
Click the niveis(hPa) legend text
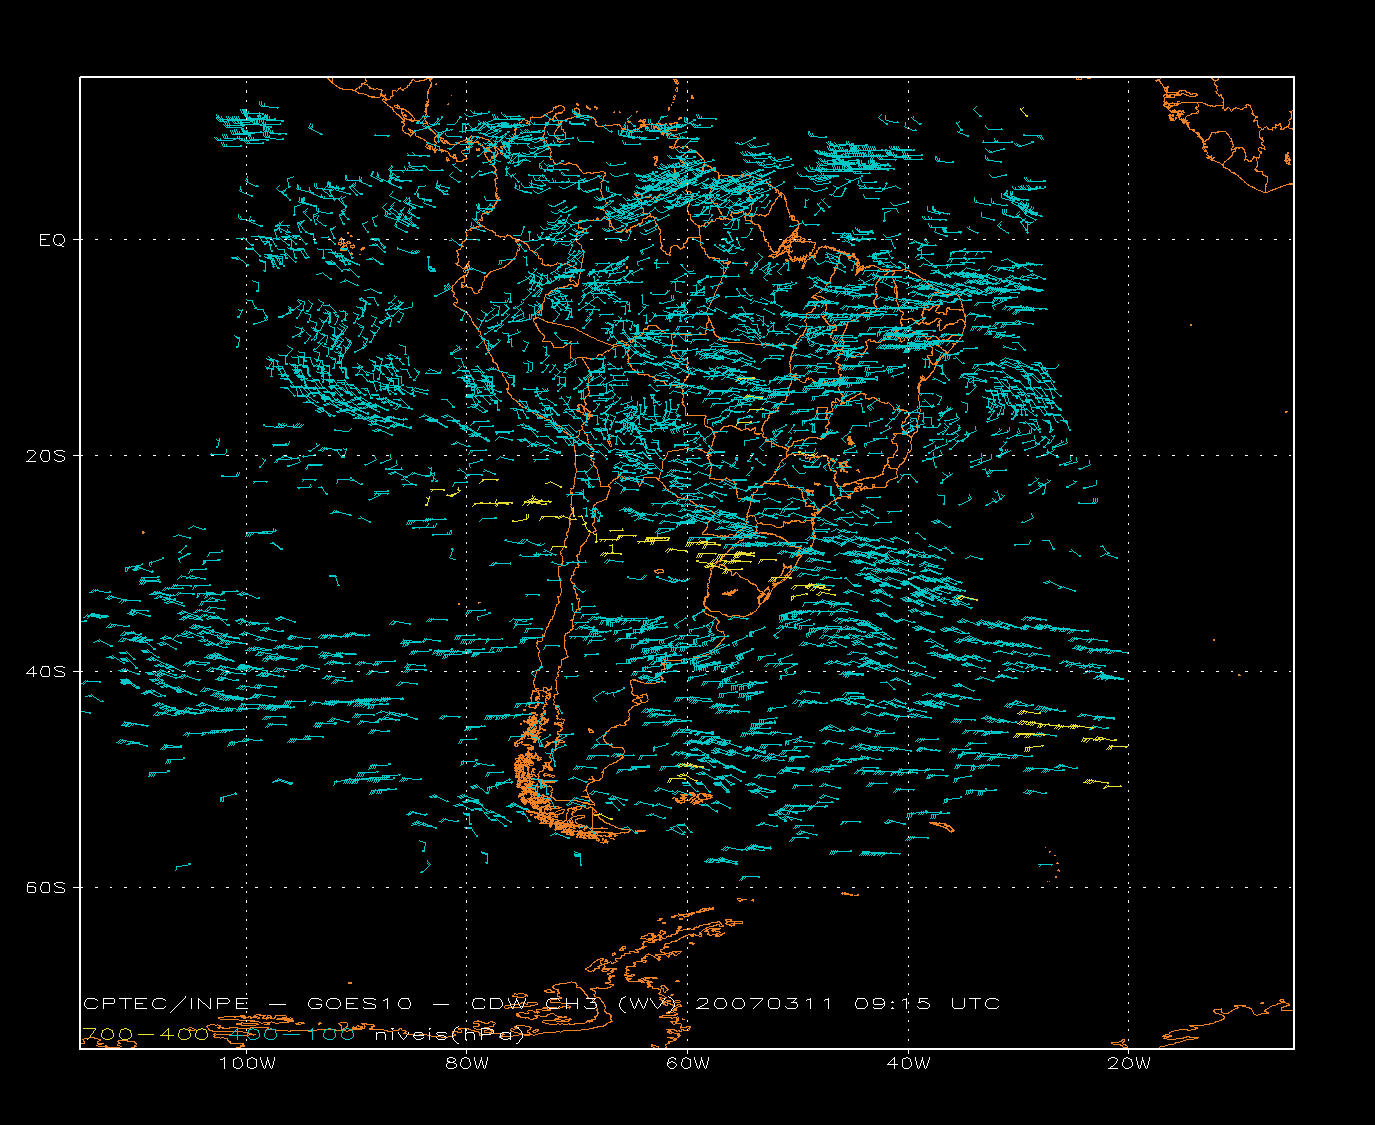[x=450, y=1035]
